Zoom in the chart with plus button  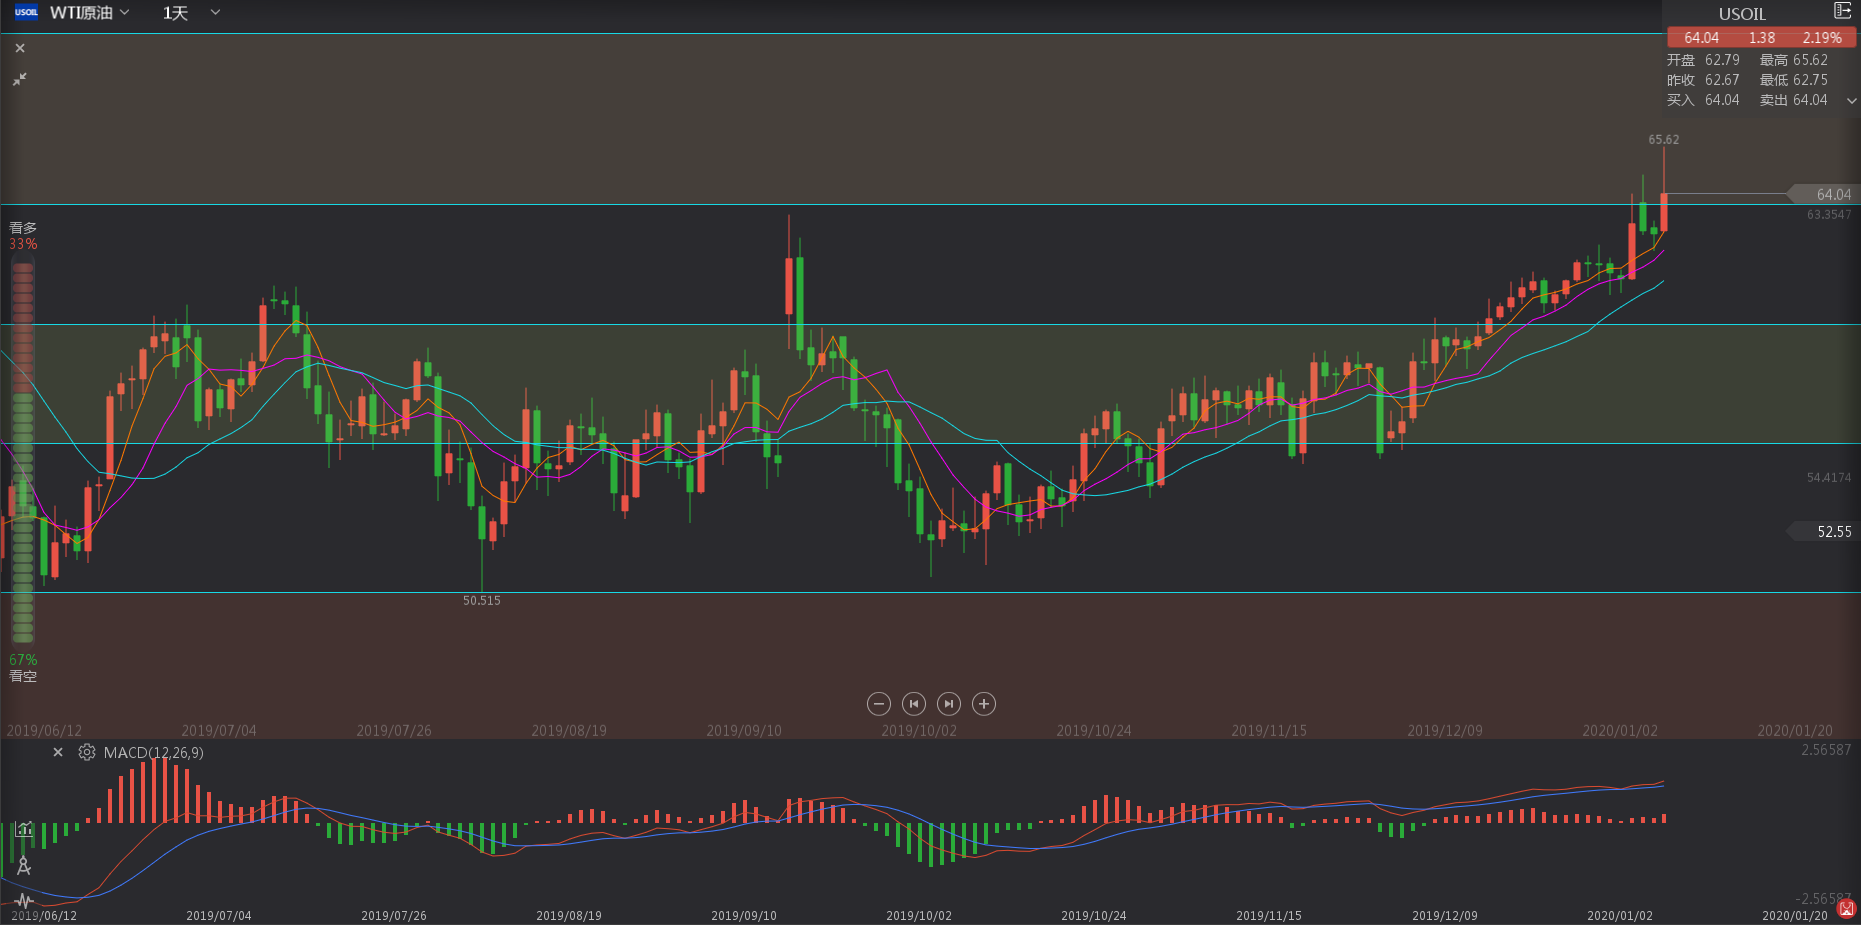coord(984,704)
